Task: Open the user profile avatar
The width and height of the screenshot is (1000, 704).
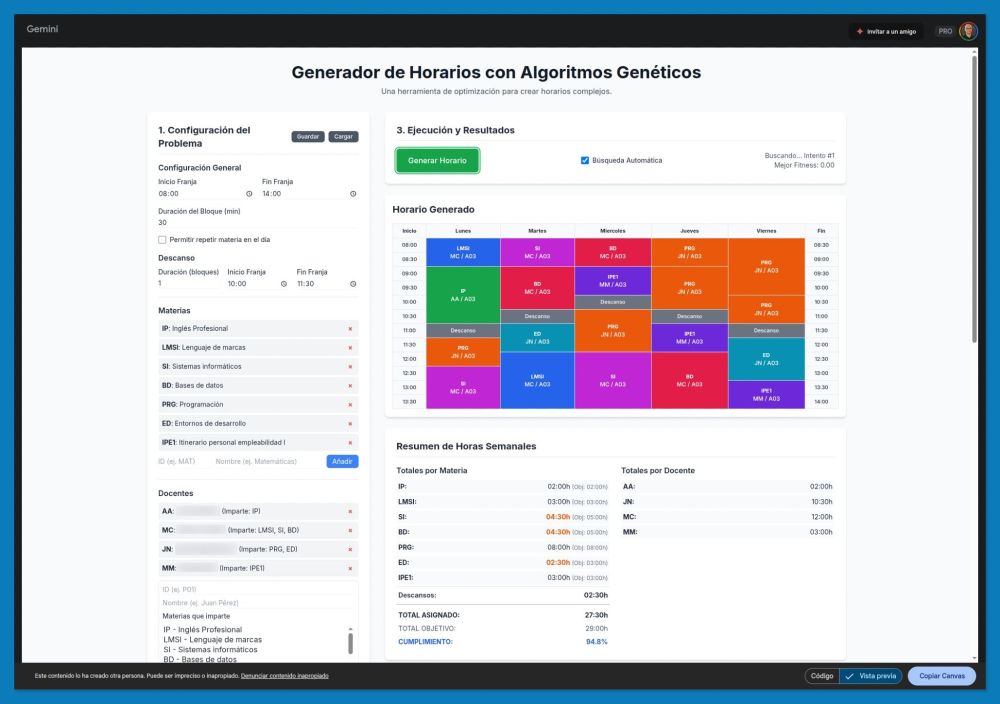Action: pos(968,31)
